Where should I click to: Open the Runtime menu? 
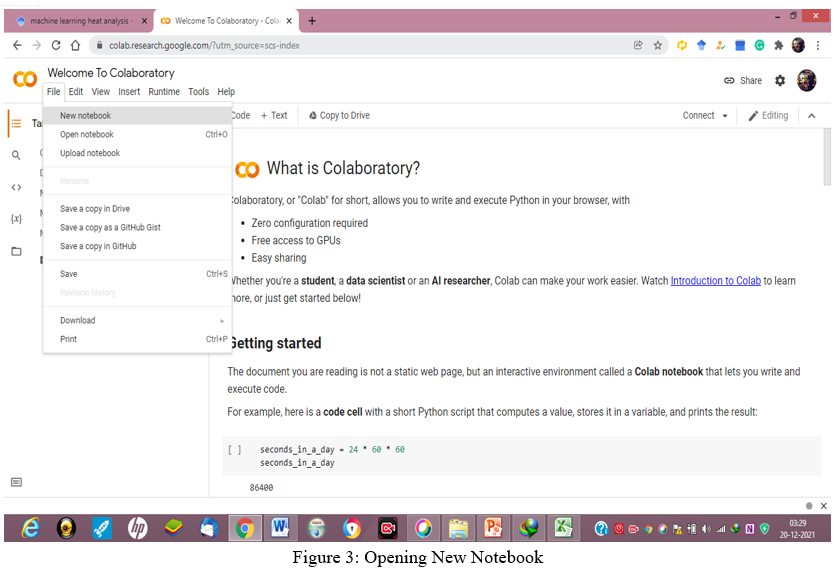pyautogui.click(x=164, y=92)
